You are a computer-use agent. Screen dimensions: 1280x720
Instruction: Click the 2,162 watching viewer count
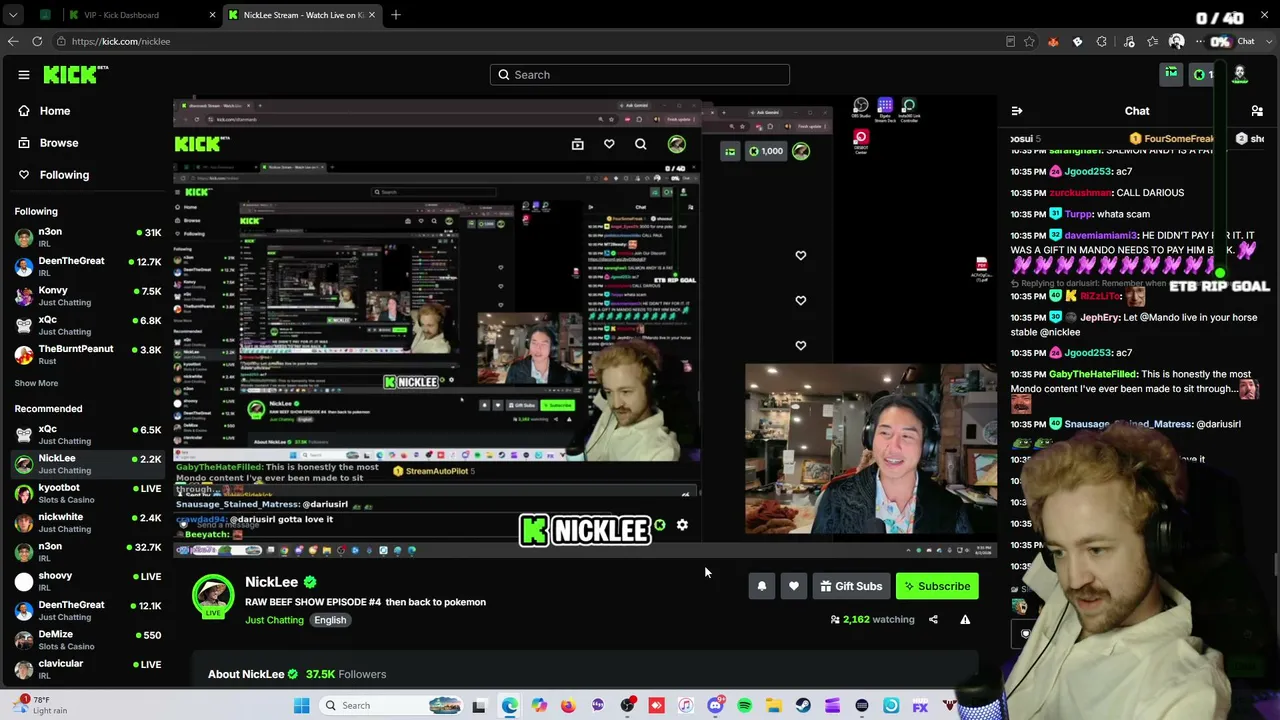[x=872, y=620]
